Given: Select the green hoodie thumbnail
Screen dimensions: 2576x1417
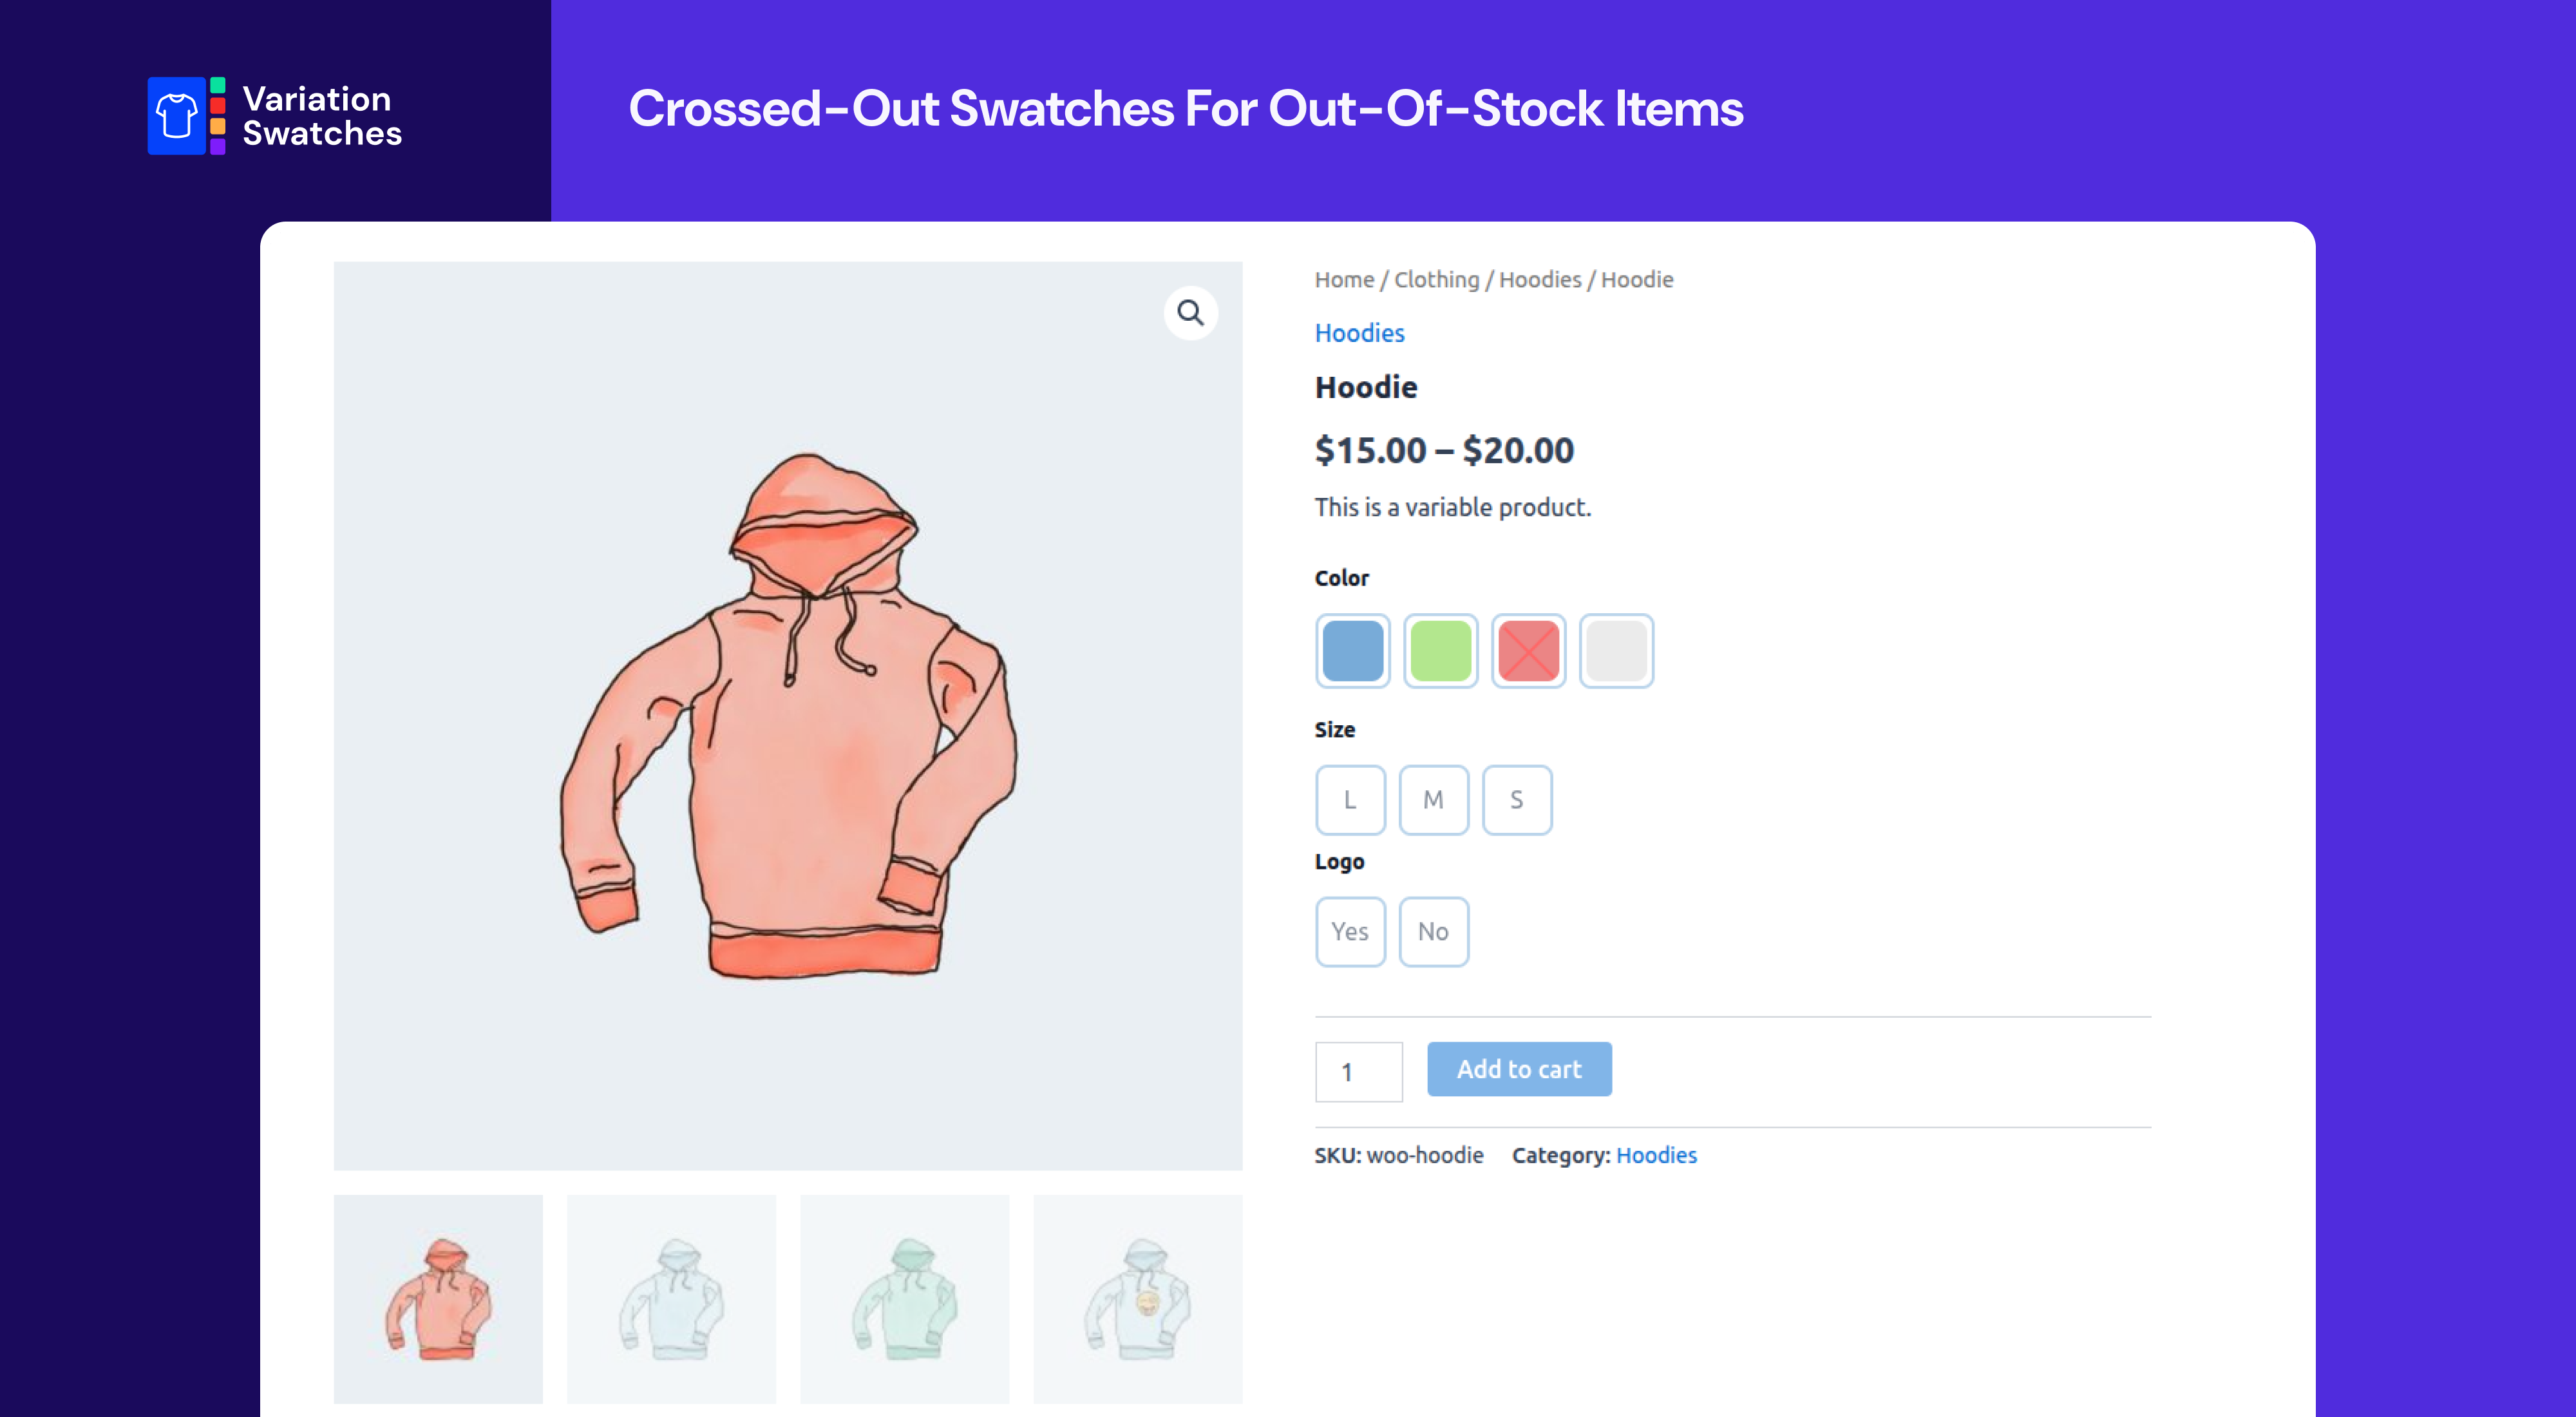Looking at the screenshot, I should pos(904,1299).
